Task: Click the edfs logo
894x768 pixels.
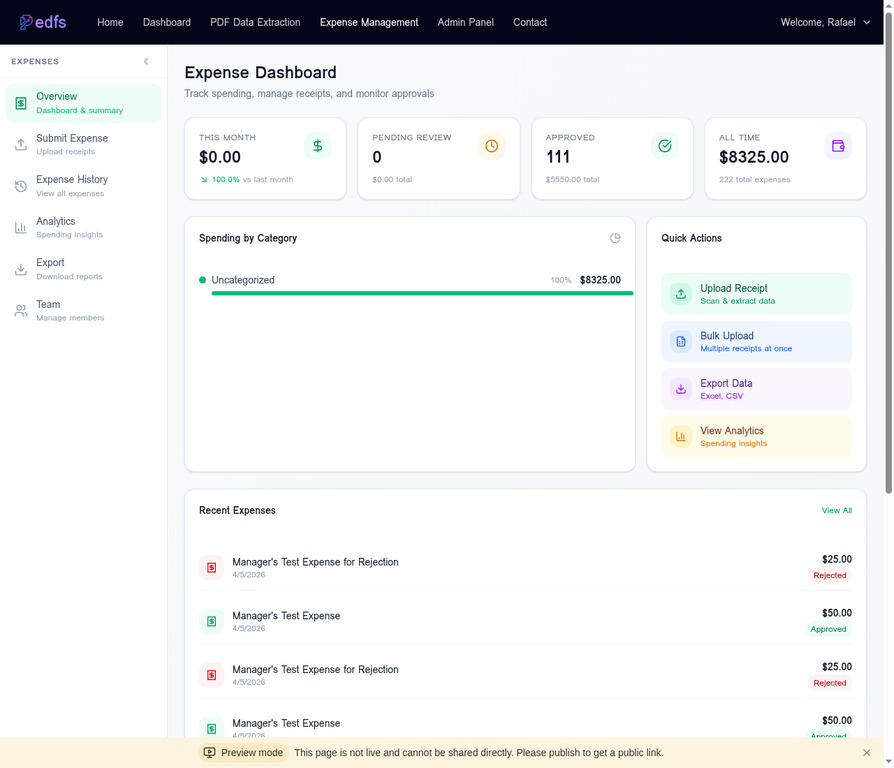Action: (43, 22)
